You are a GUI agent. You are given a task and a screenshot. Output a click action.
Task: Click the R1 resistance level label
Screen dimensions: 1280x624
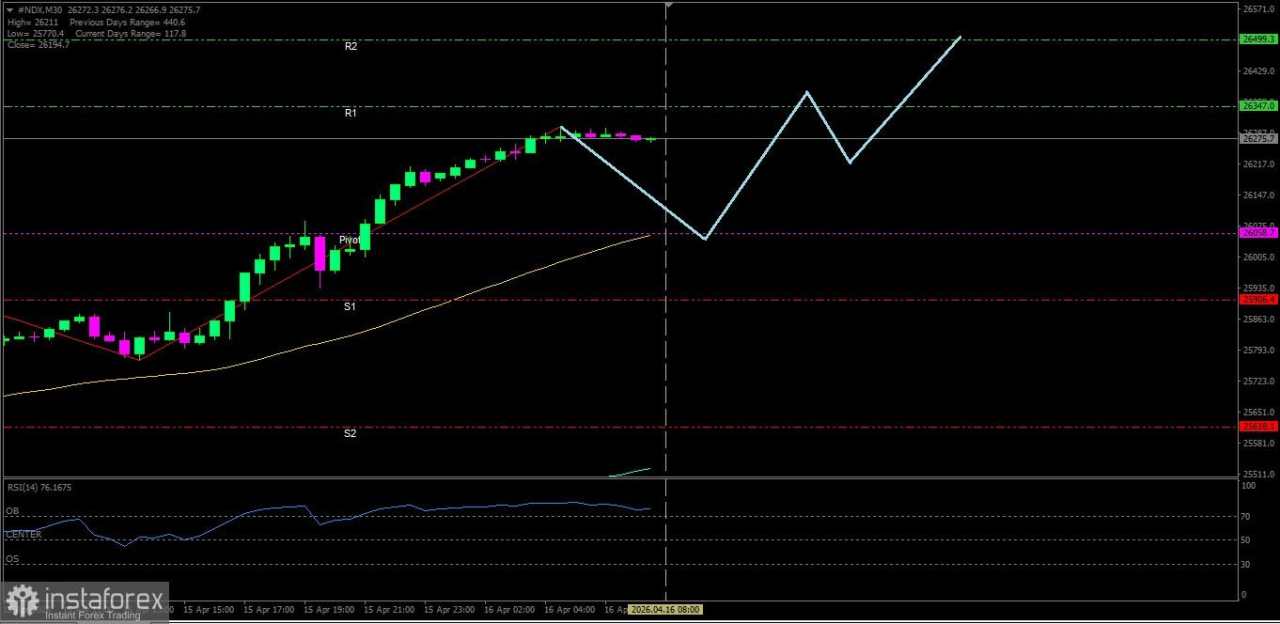click(x=350, y=112)
